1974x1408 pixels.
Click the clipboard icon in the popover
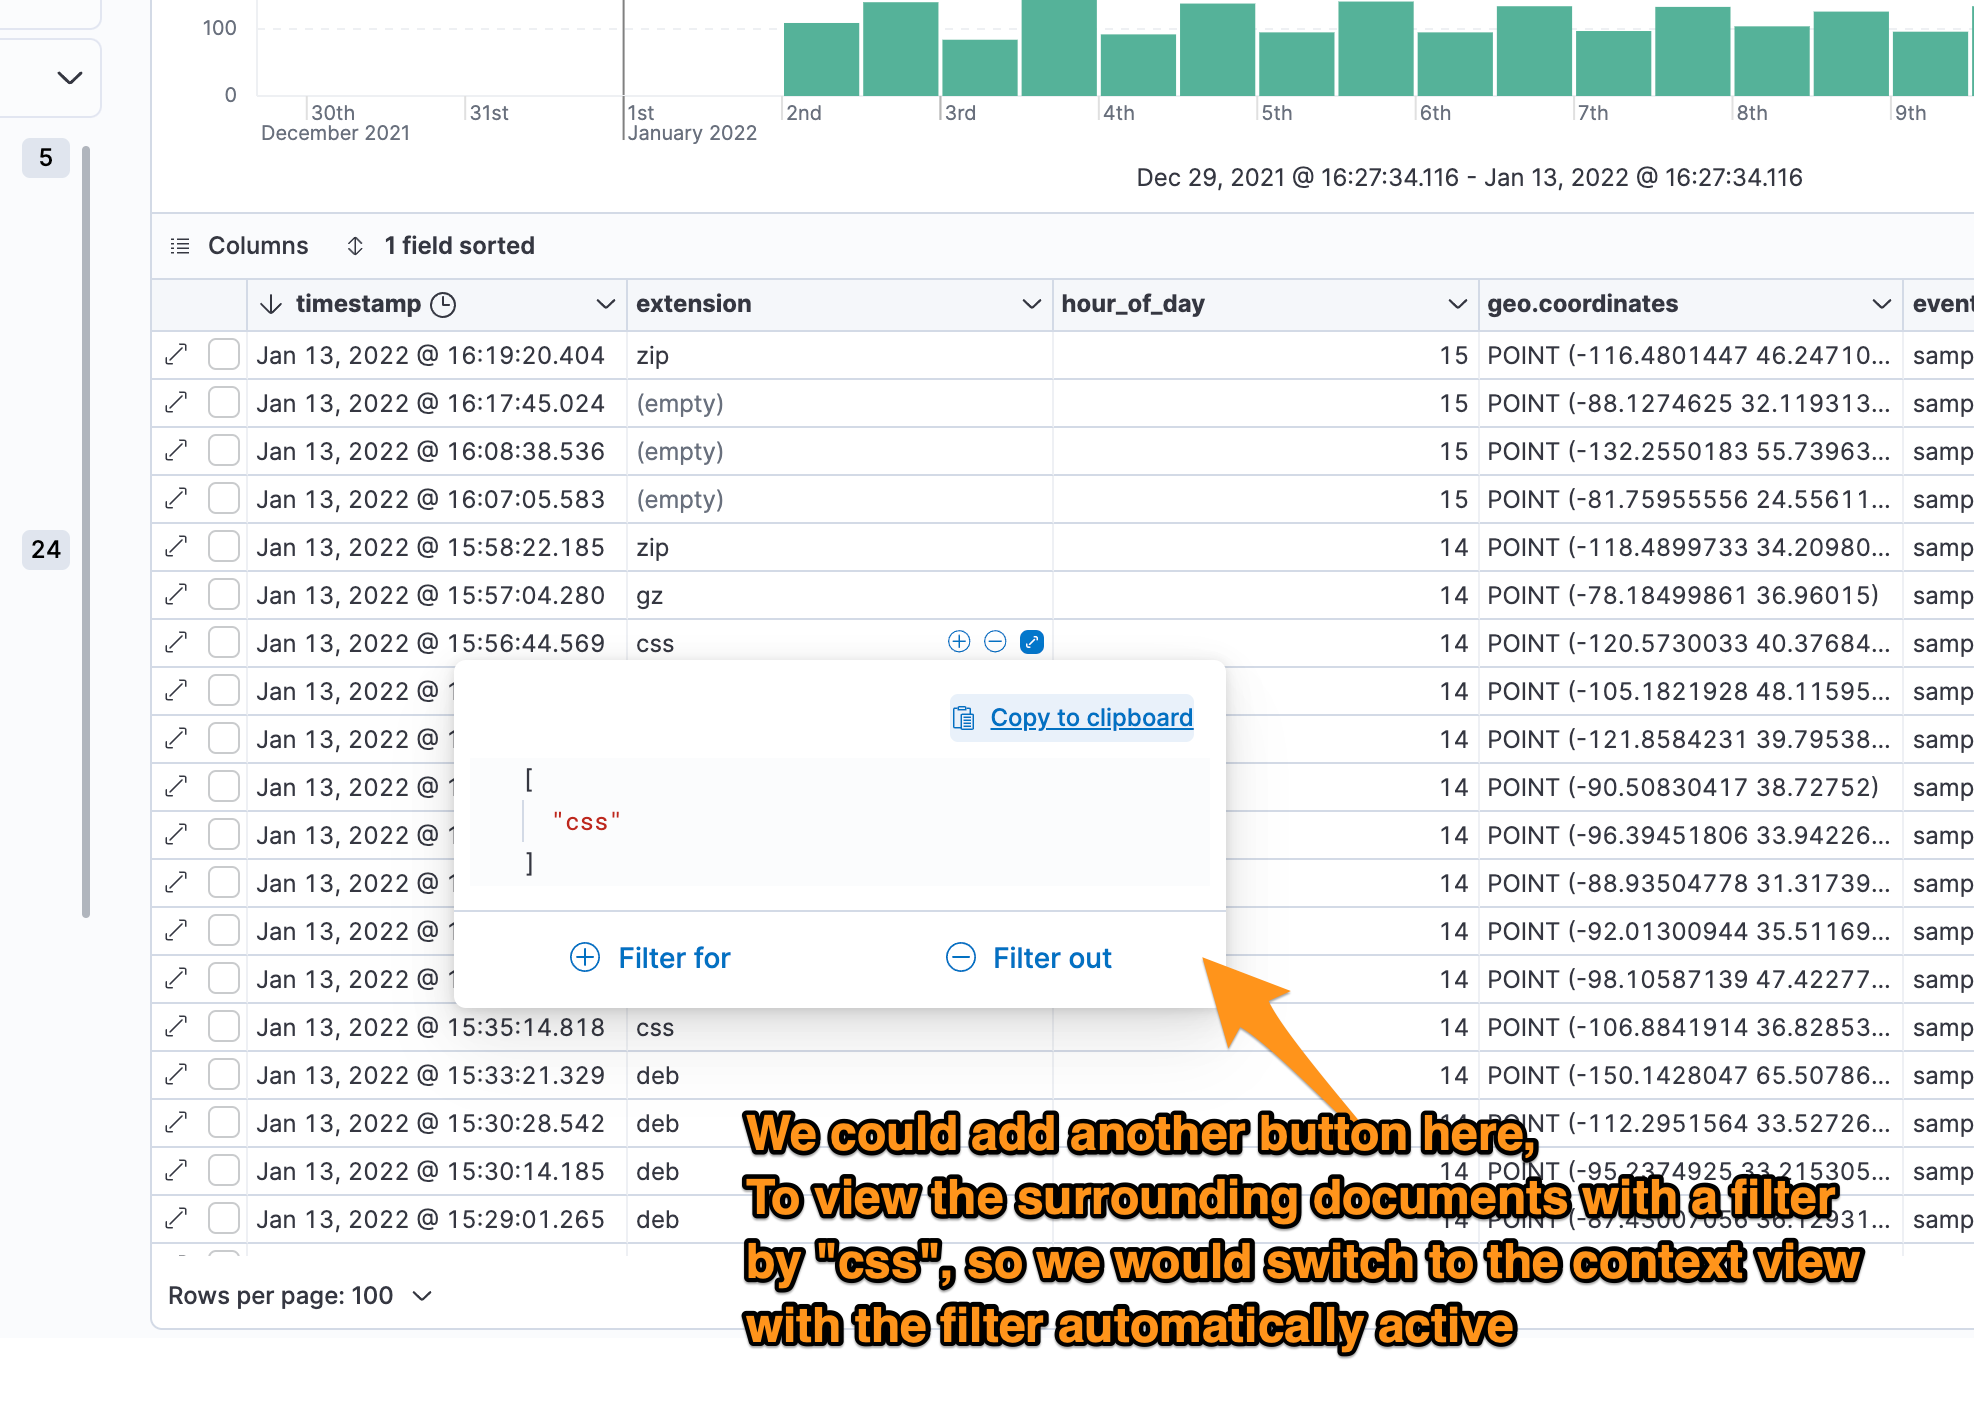click(963, 717)
